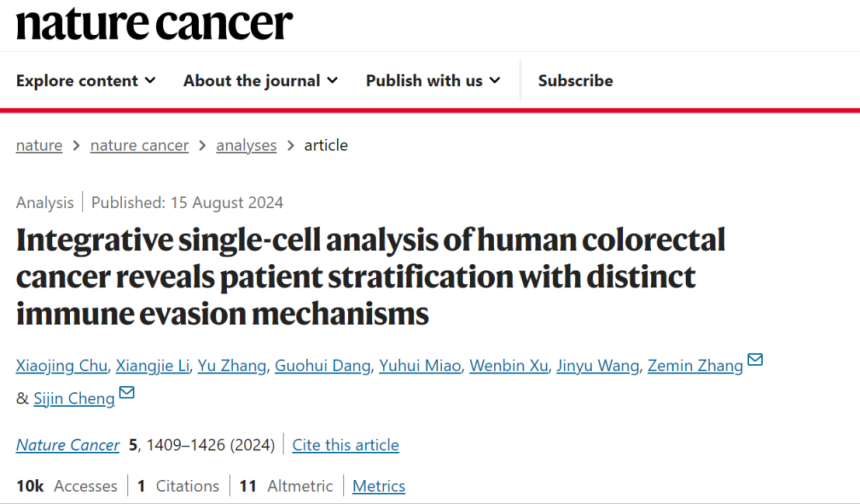Click the Subscribe menu item
This screenshot has width=860, height=504.
pos(575,80)
